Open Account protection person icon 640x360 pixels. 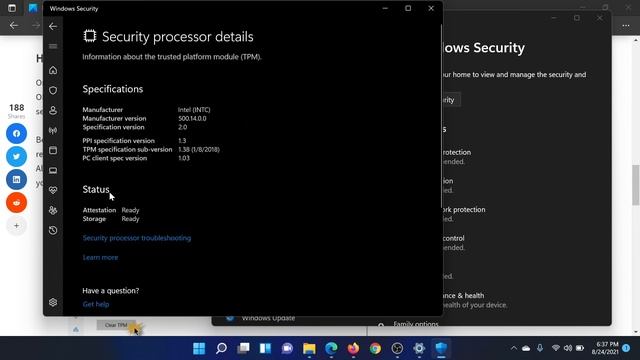(53, 110)
